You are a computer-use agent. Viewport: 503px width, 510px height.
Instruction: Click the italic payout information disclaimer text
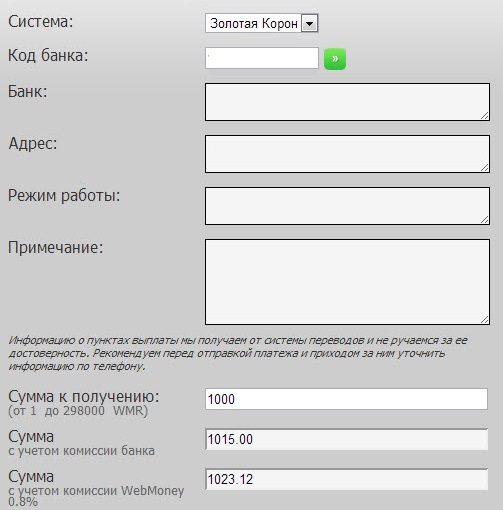pos(238,353)
